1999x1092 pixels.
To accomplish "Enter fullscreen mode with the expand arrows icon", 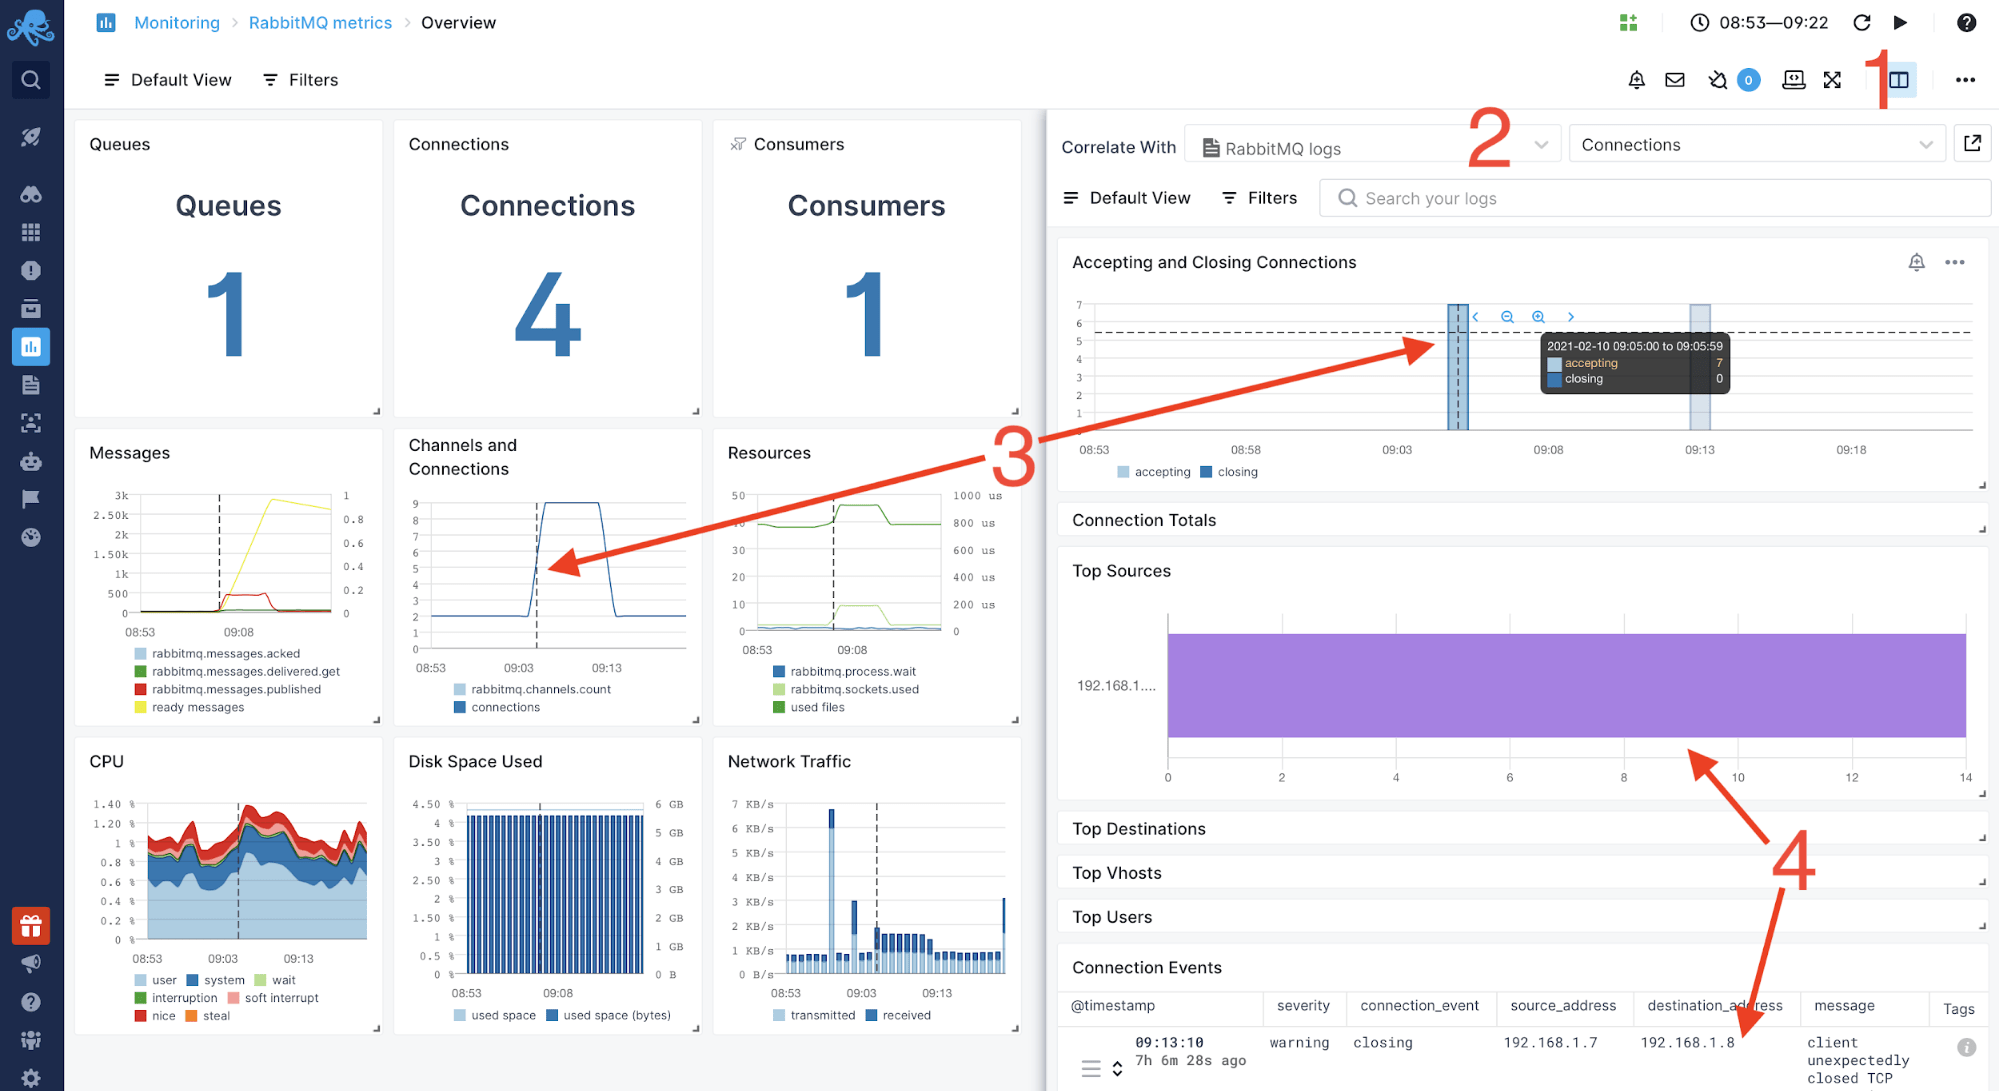I will pyautogui.click(x=1832, y=80).
